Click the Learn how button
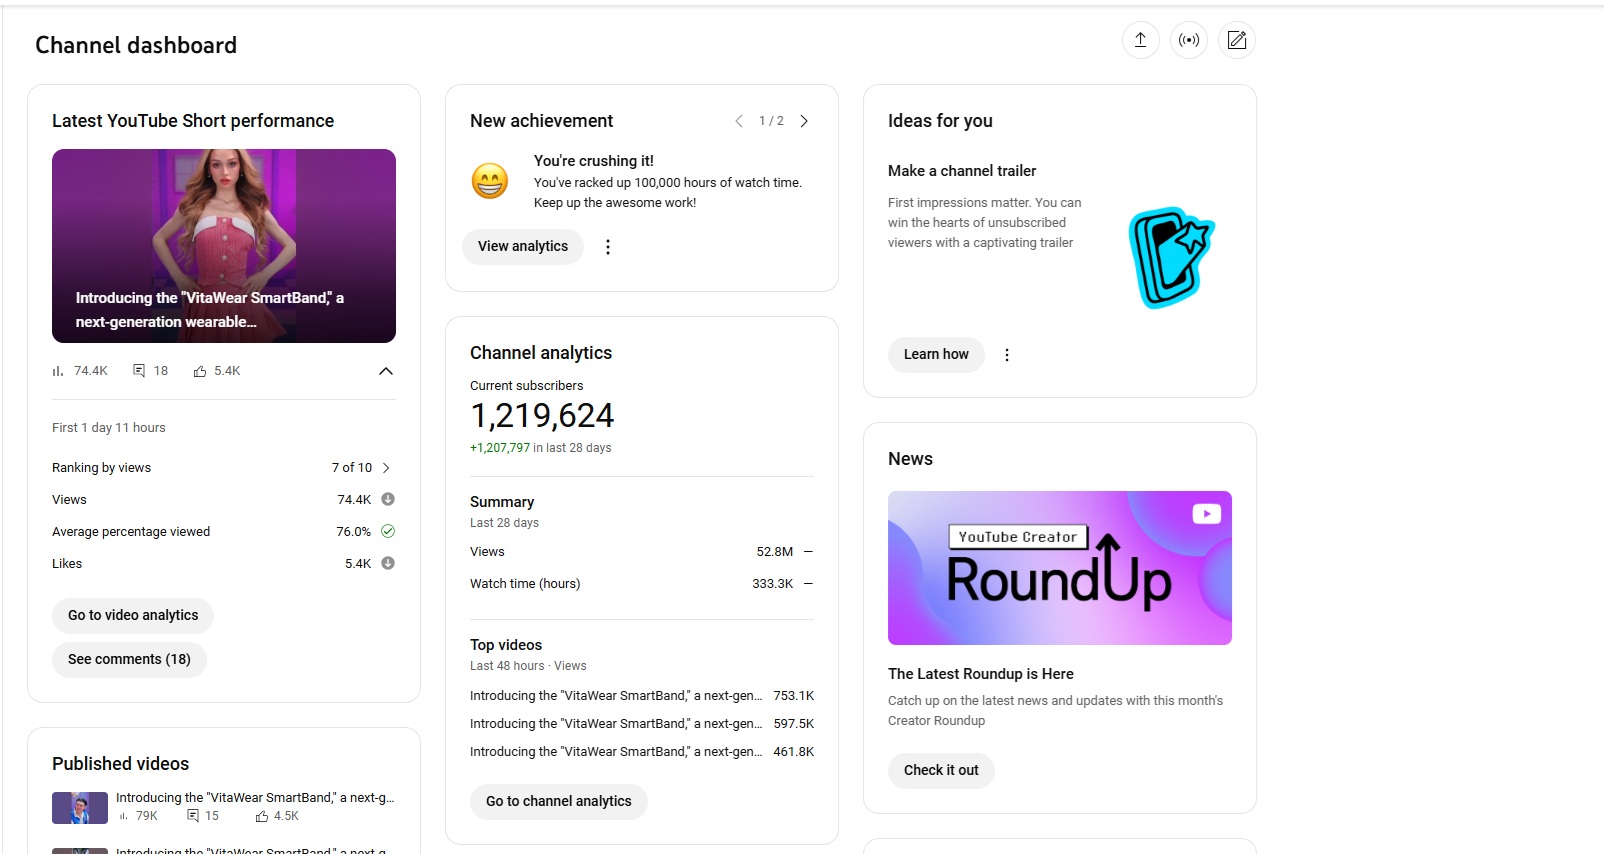Viewport: 1604px width, 854px height. [x=936, y=355]
